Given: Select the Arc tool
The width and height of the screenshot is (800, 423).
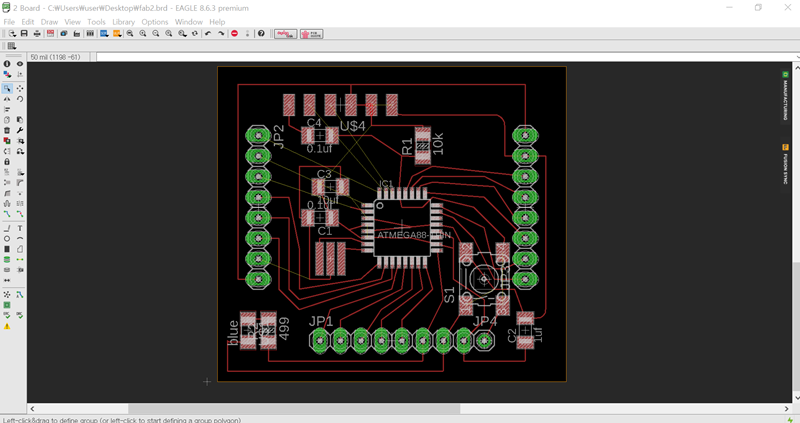Looking at the screenshot, I should [20, 238].
